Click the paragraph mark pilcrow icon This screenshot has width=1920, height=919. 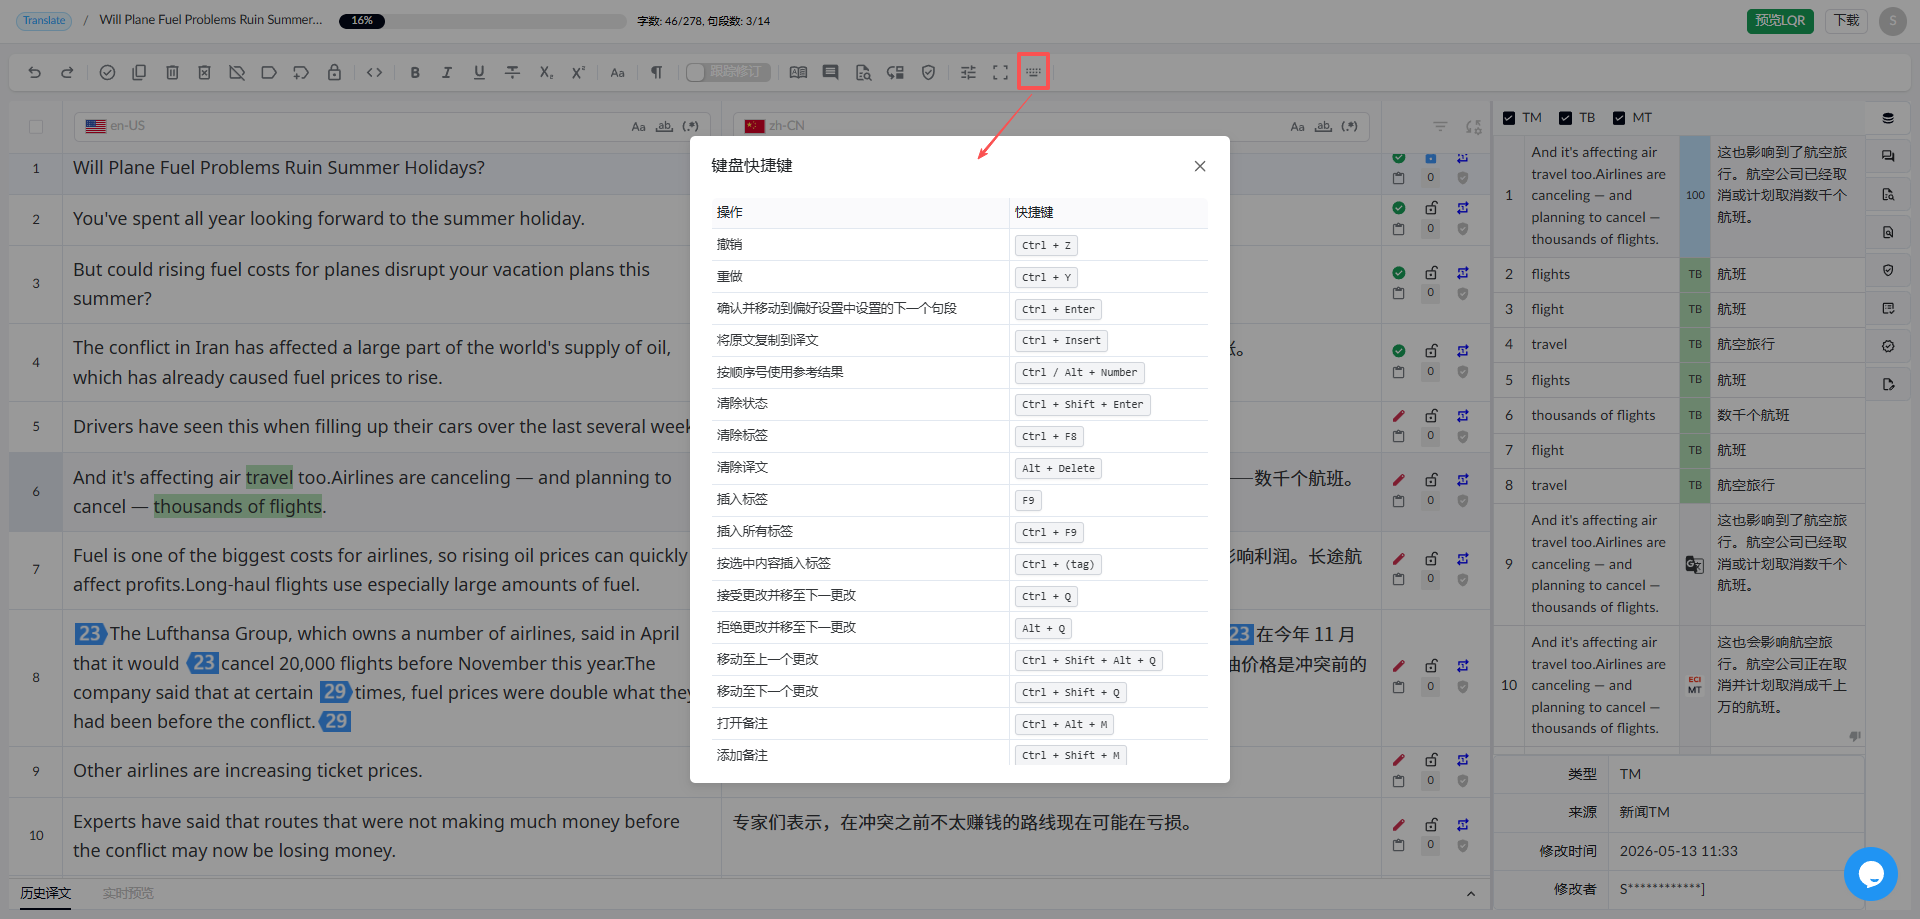tap(656, 72)
